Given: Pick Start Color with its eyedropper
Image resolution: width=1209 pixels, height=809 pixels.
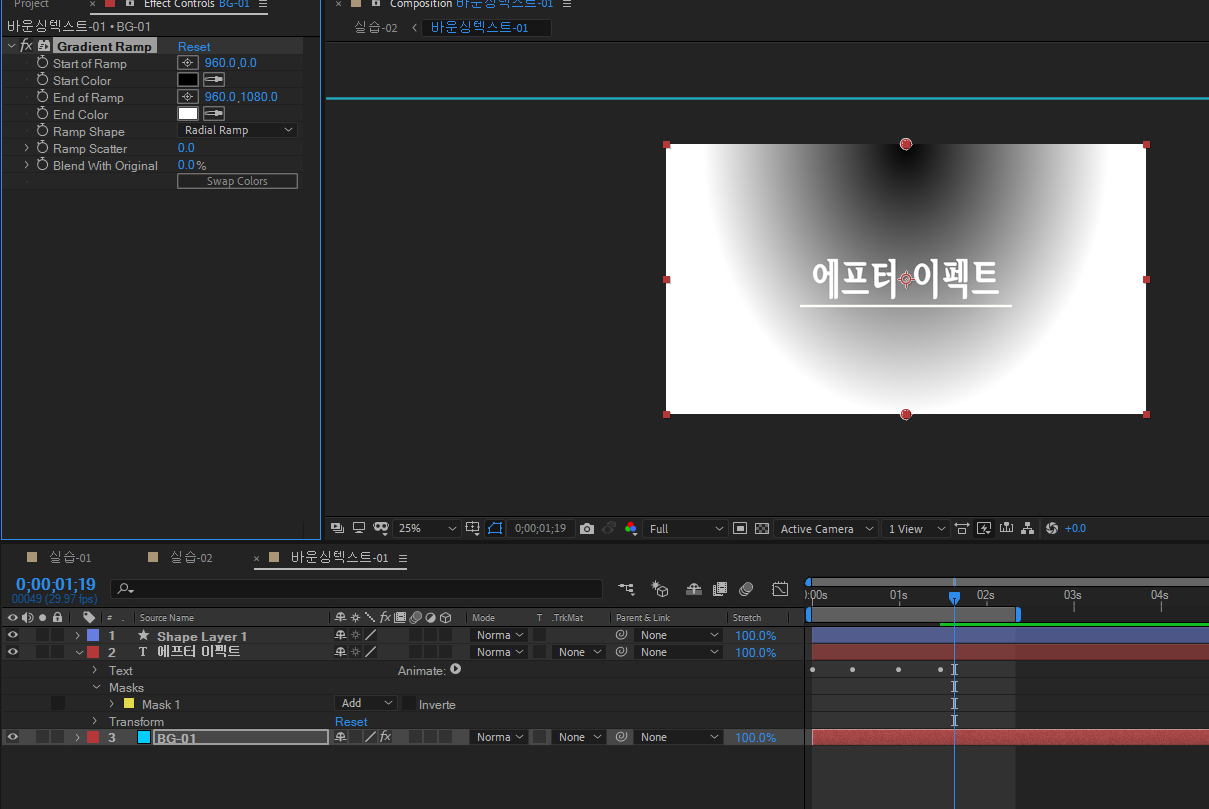Looking at the screenshot, I should tap(214, 80).
